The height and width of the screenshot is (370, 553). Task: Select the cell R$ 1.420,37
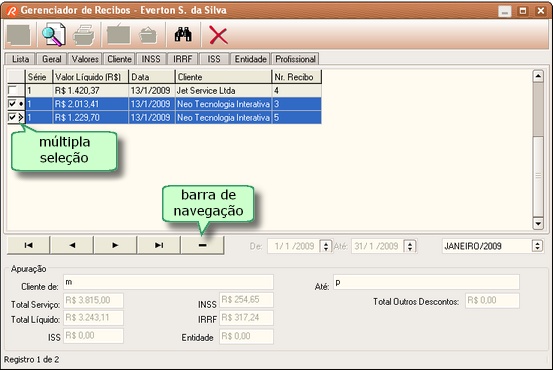[x=90, y=90]
